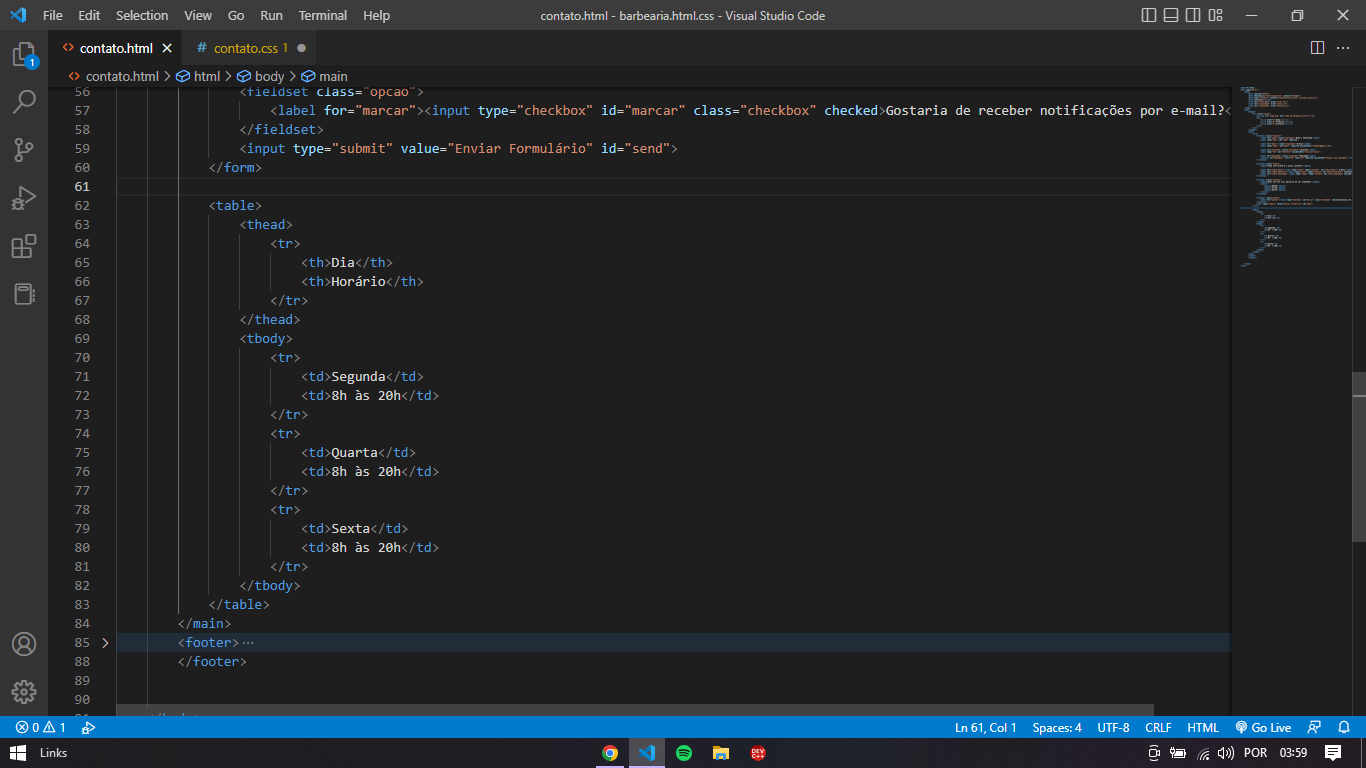1366x768 pixels.
Task: Open the File menu
Action: [53, 15]
